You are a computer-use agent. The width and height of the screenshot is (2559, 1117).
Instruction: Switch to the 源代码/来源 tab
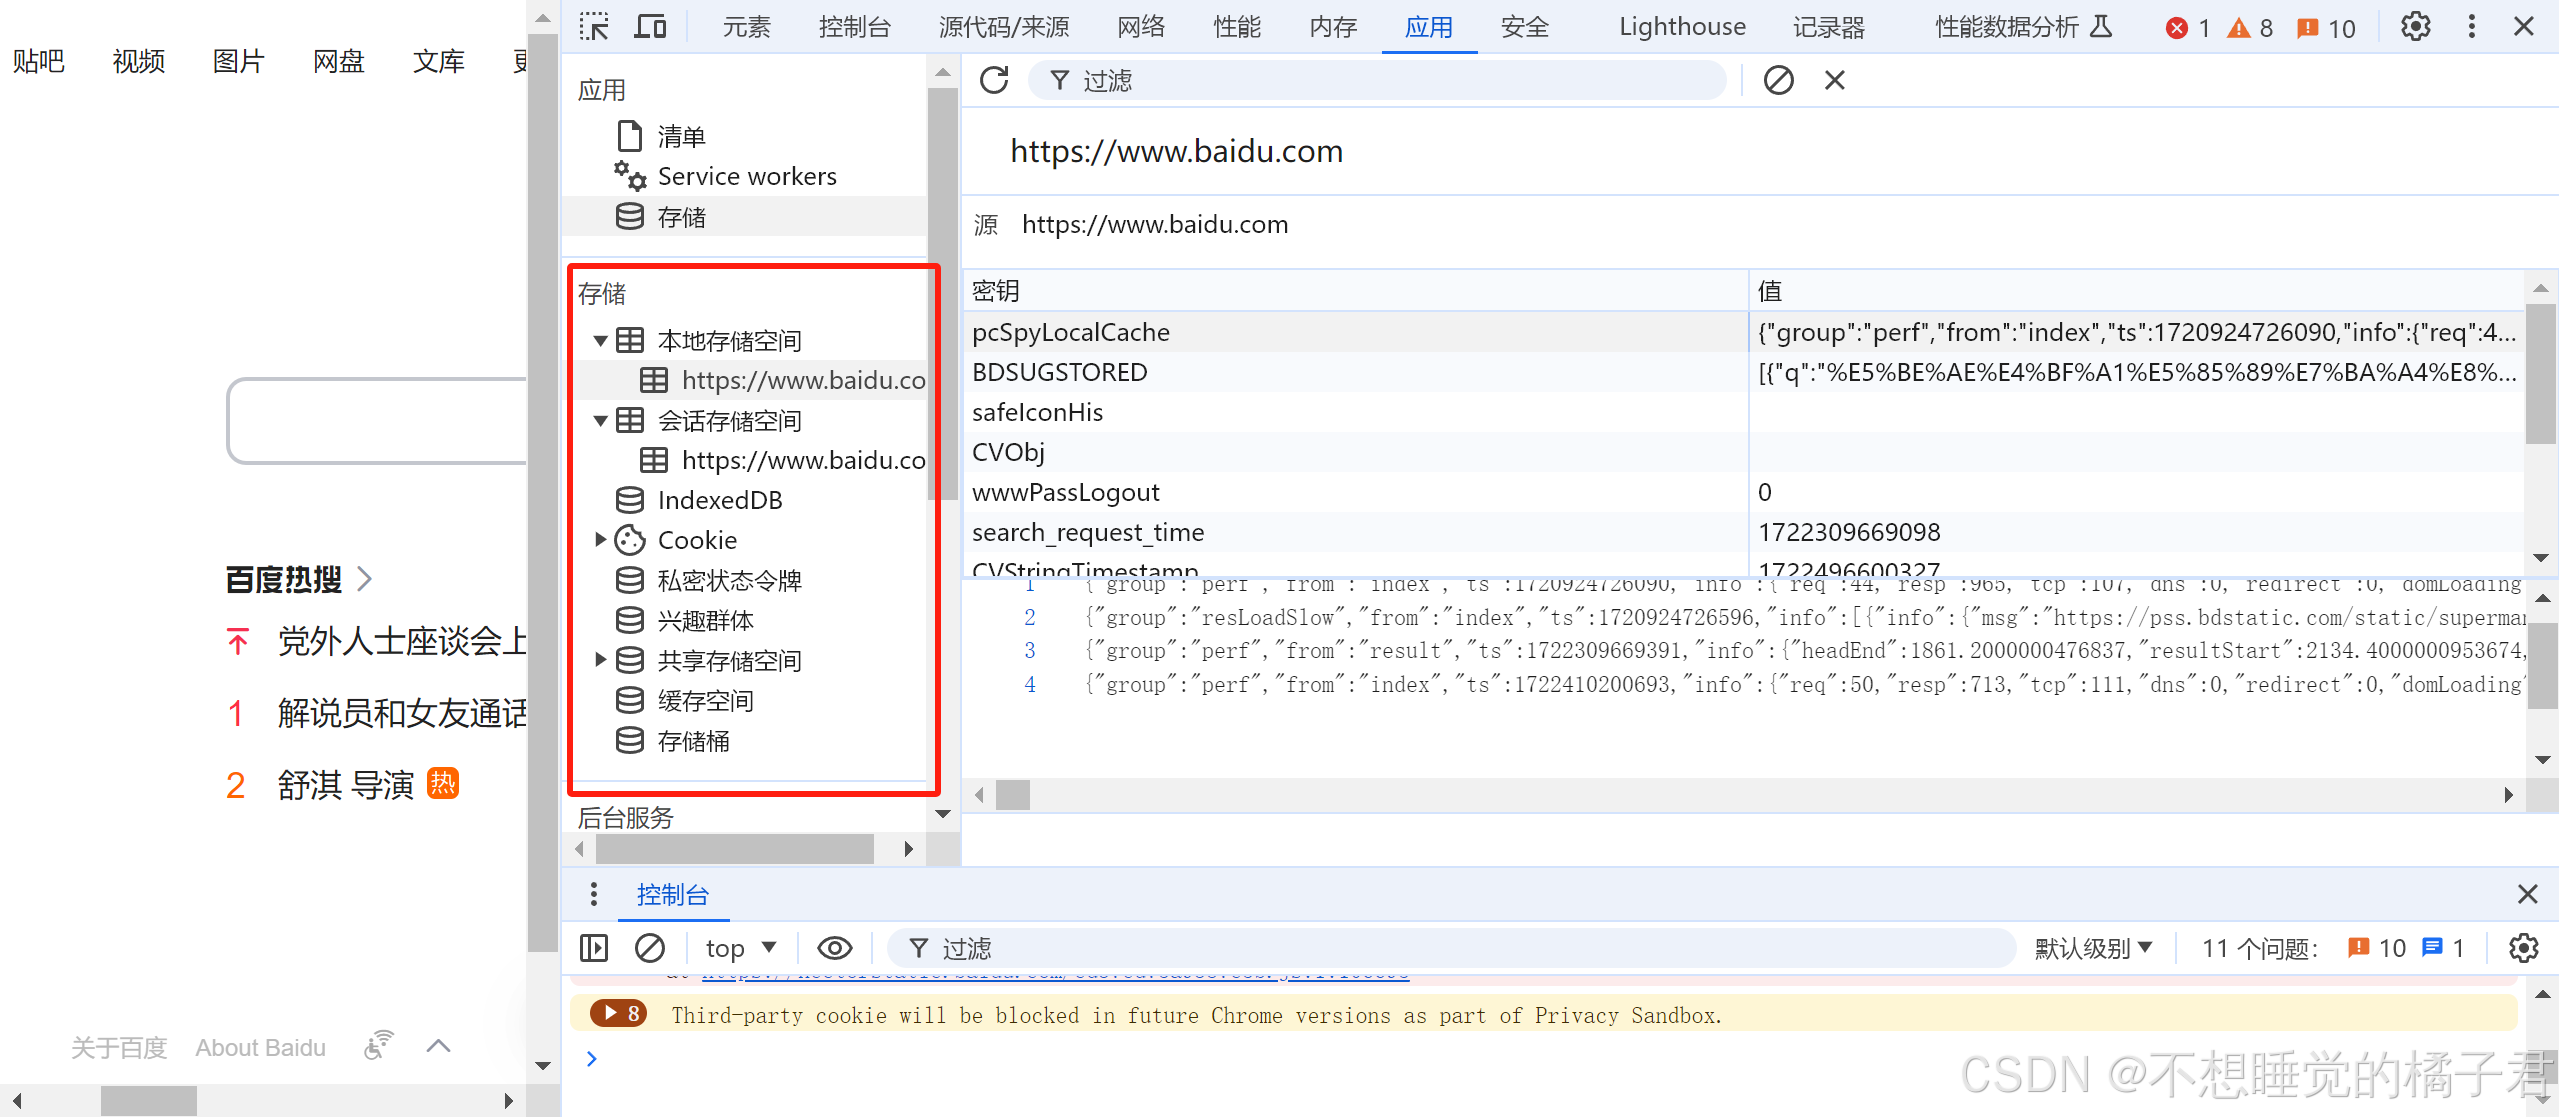1004,27
